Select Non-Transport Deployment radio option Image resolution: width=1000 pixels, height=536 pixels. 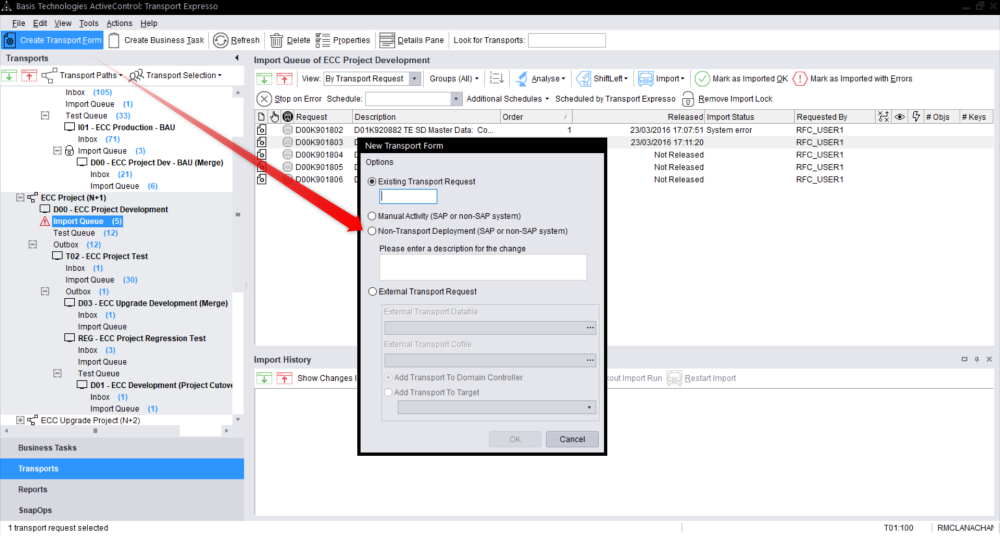(372, 231)
